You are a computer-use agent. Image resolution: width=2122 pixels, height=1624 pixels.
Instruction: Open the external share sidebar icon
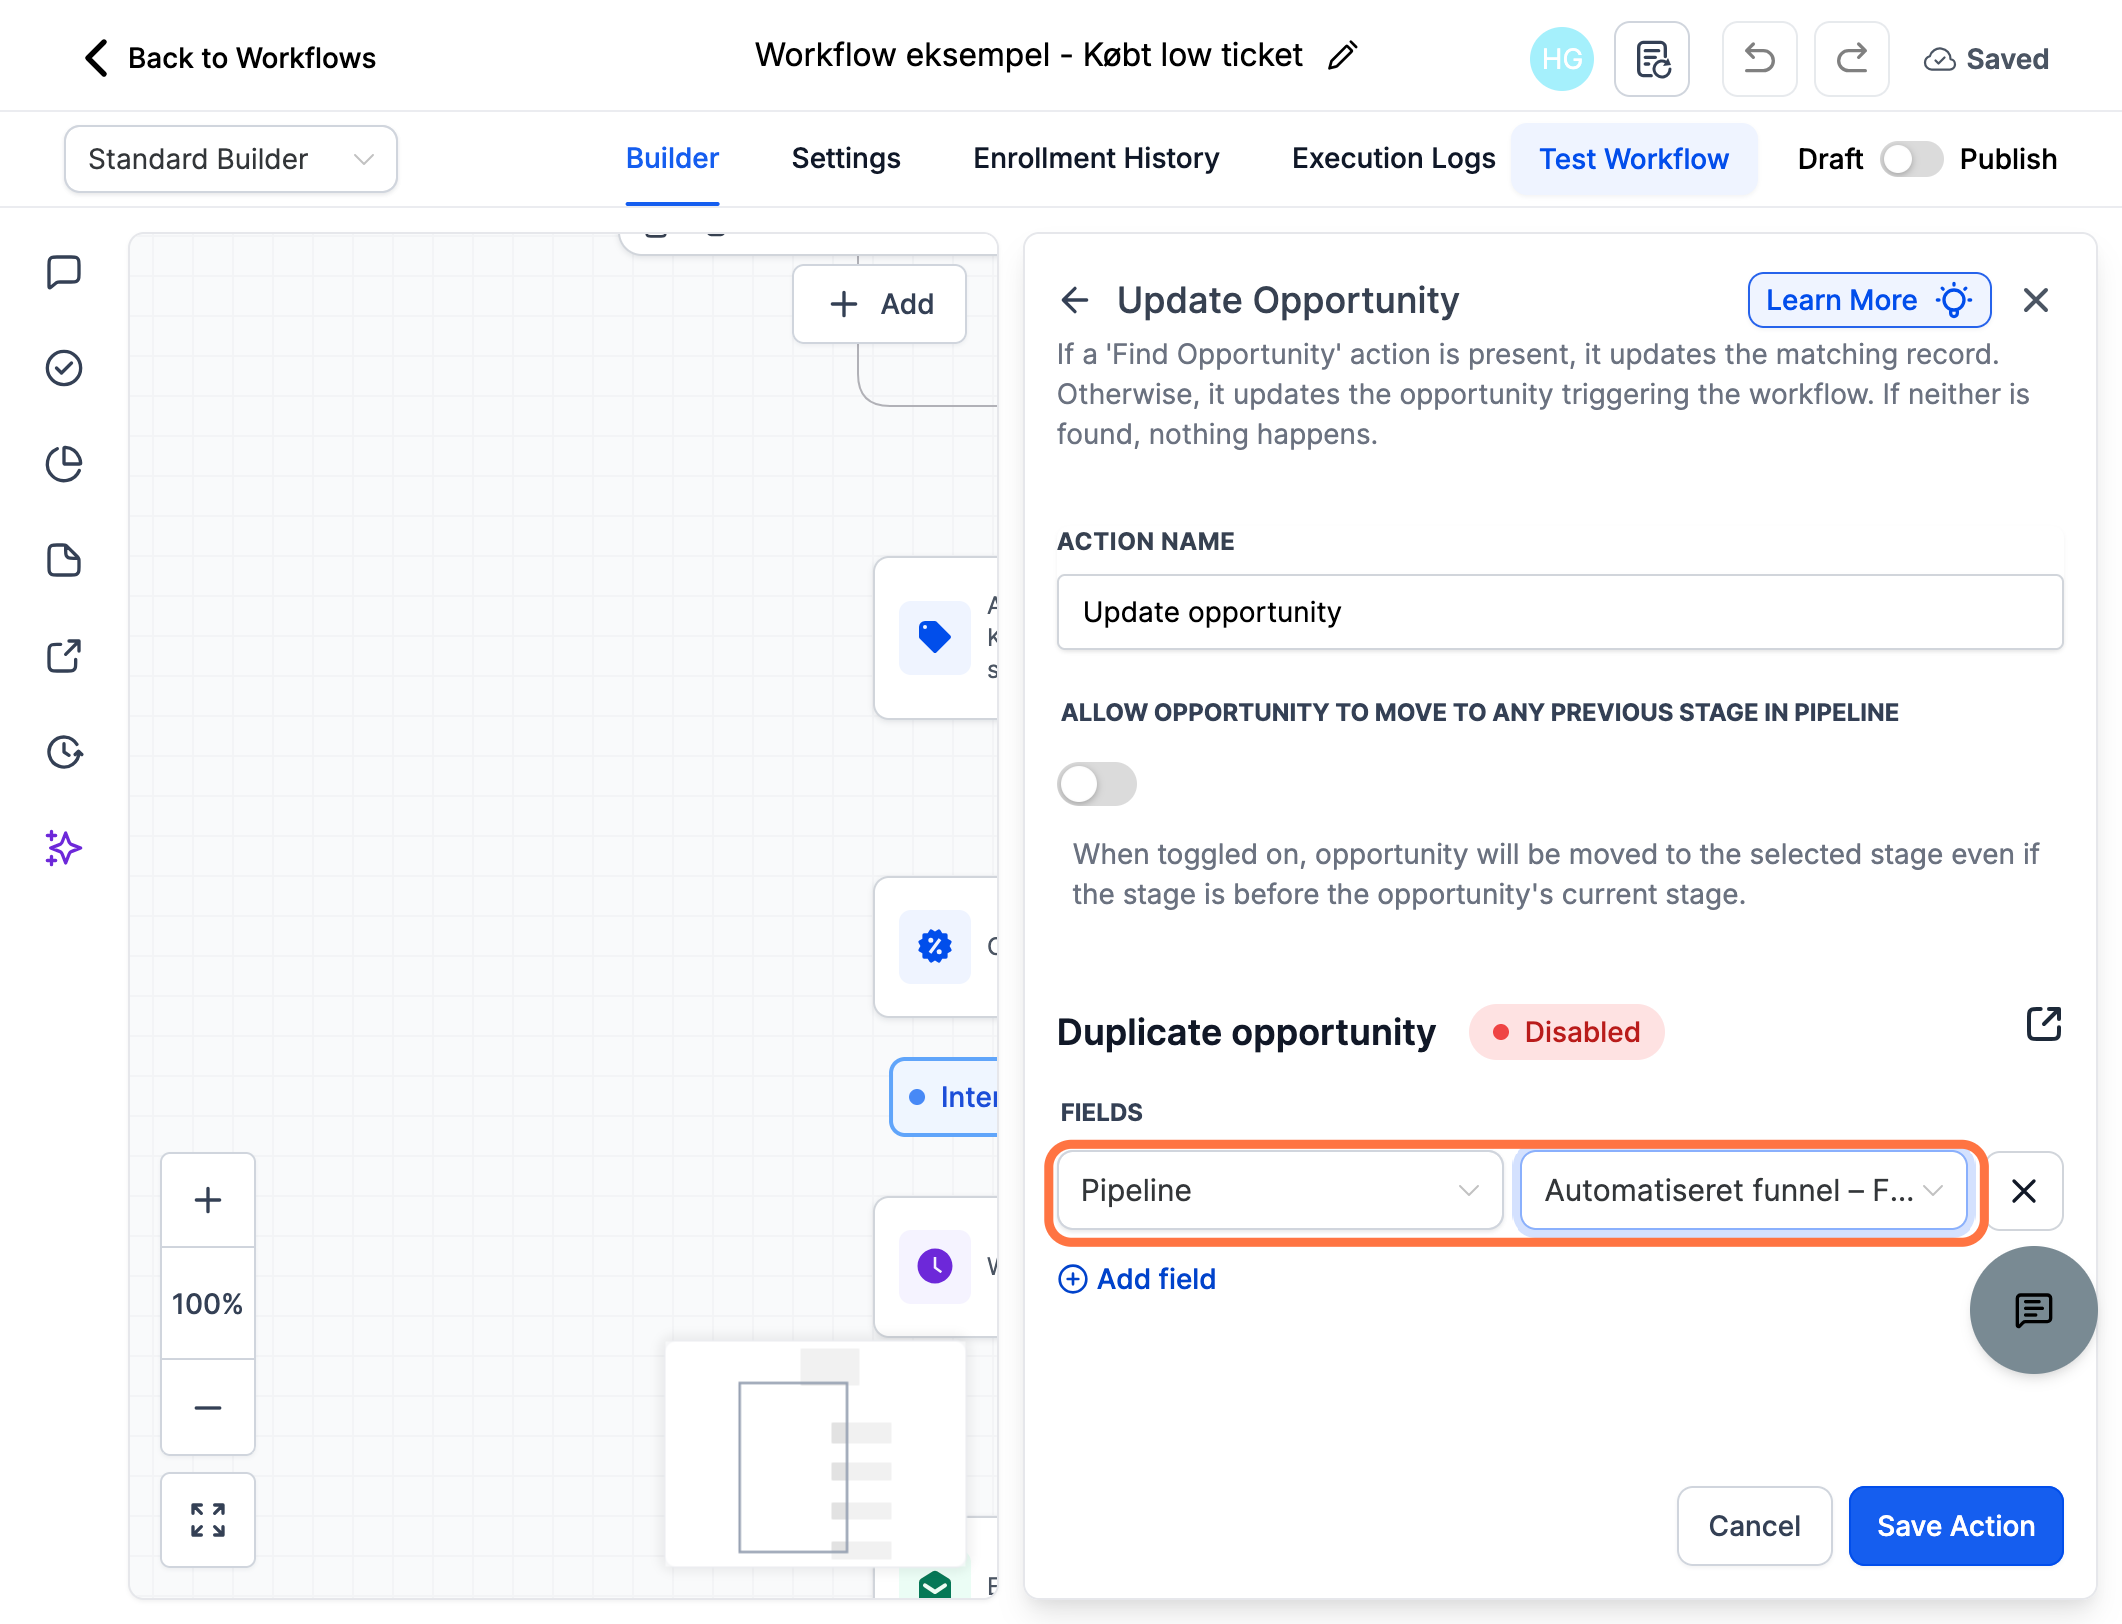coord(64,656)
